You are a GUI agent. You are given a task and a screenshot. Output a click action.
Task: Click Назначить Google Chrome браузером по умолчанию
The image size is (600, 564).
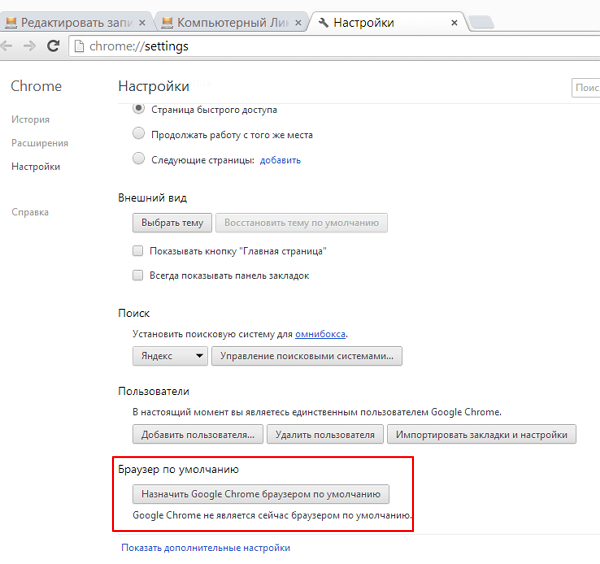tap(261, 494)
